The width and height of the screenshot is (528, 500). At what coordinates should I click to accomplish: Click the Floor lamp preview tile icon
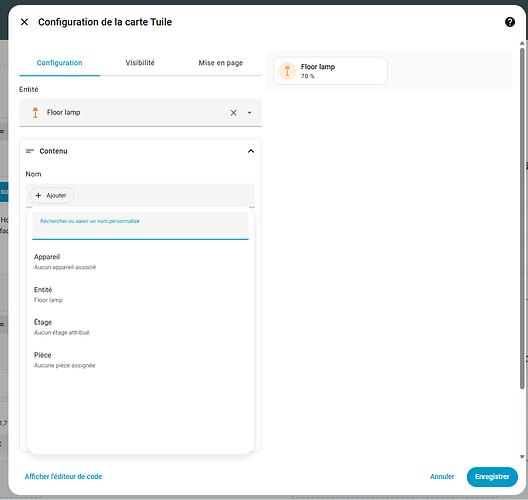click(287, 71)
